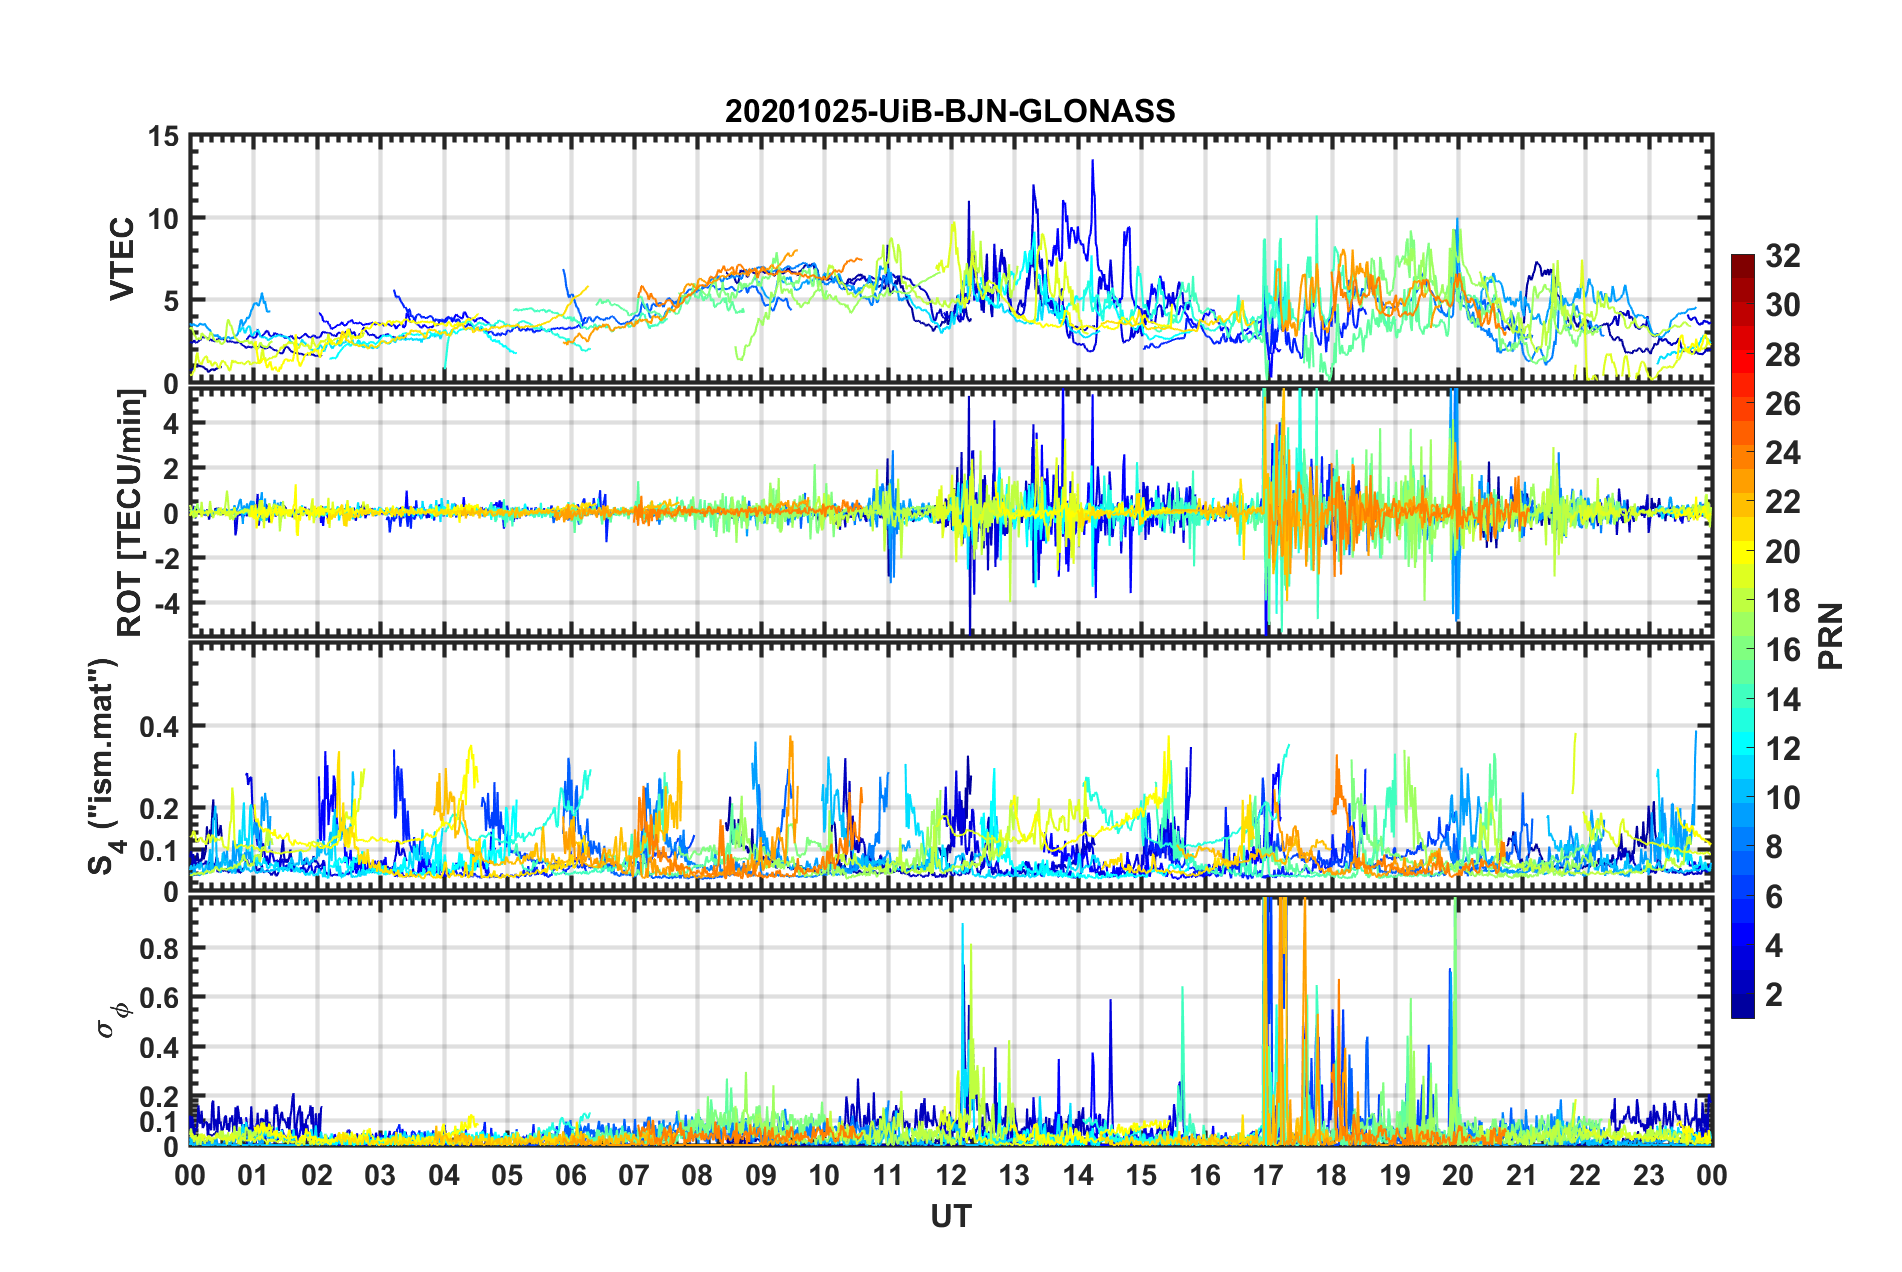Click the S4 ("ism.mat") y-axis label
This screenshot has height=1272, width=1902.
[x=103, y=766]
